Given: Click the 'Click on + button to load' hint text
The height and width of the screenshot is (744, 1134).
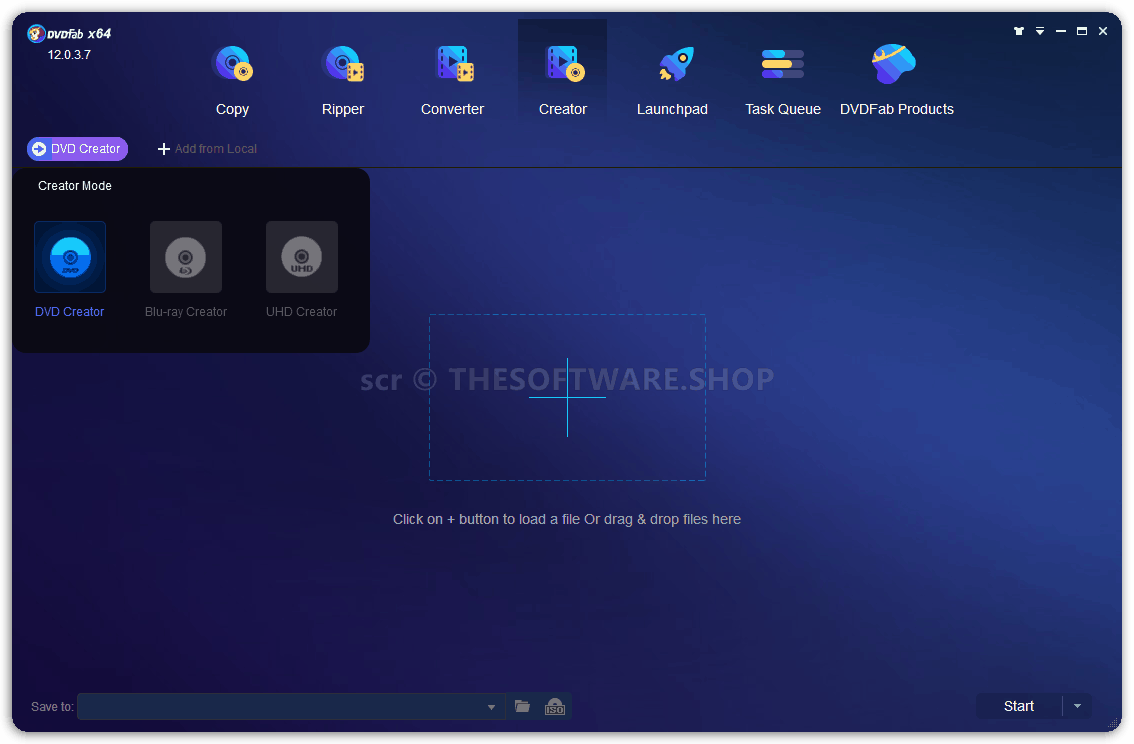Looking at the screenshot, I should pyautogui.click(x=567, y=519).
